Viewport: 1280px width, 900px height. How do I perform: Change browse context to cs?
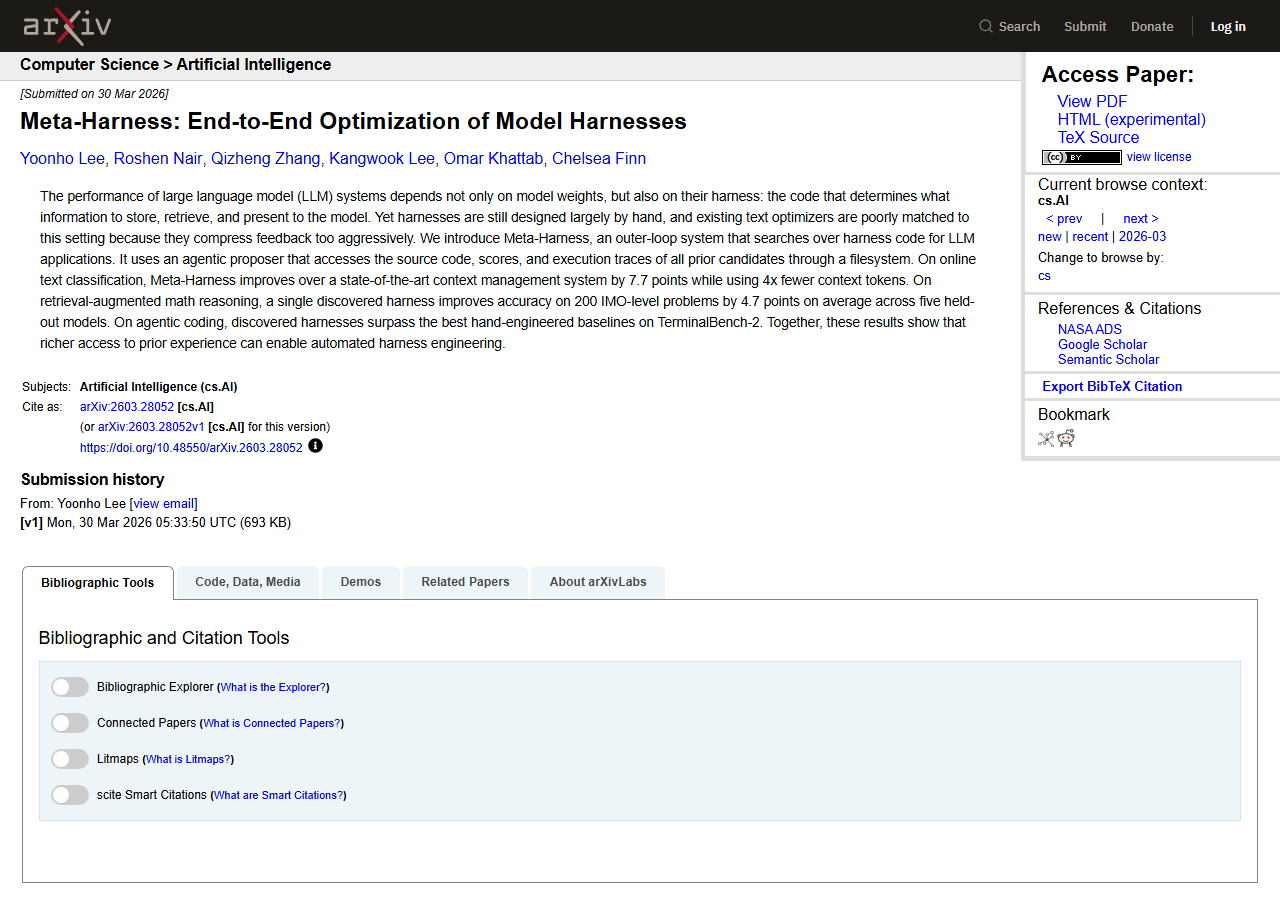tap(1044, 276)
